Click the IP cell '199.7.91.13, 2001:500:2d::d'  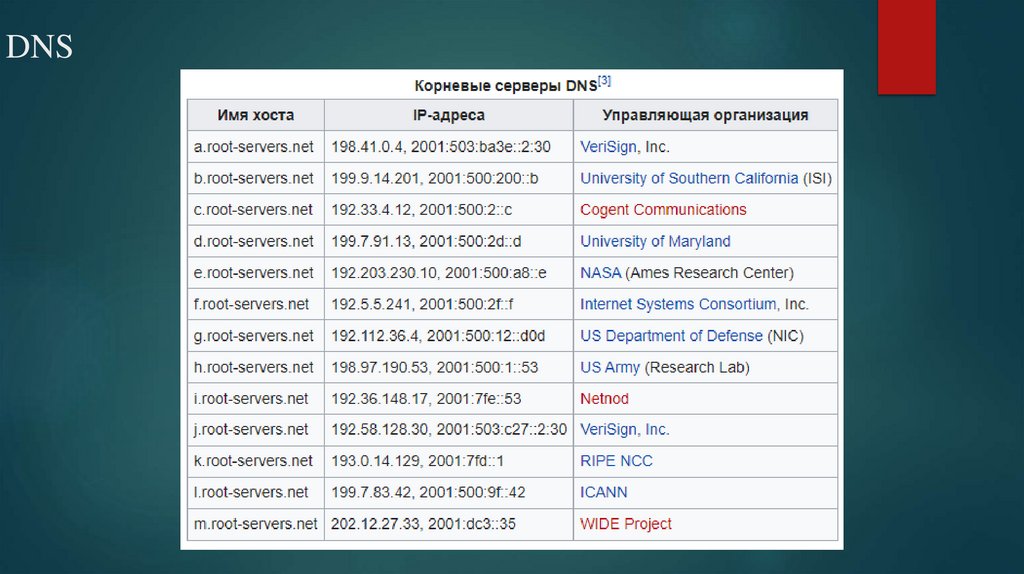449,241
